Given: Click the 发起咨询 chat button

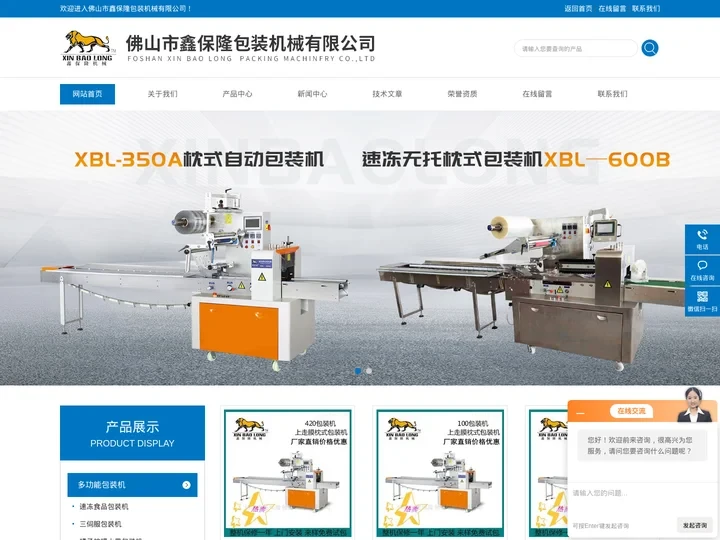Looking at the screenshot, I should (x=695, y=525).
